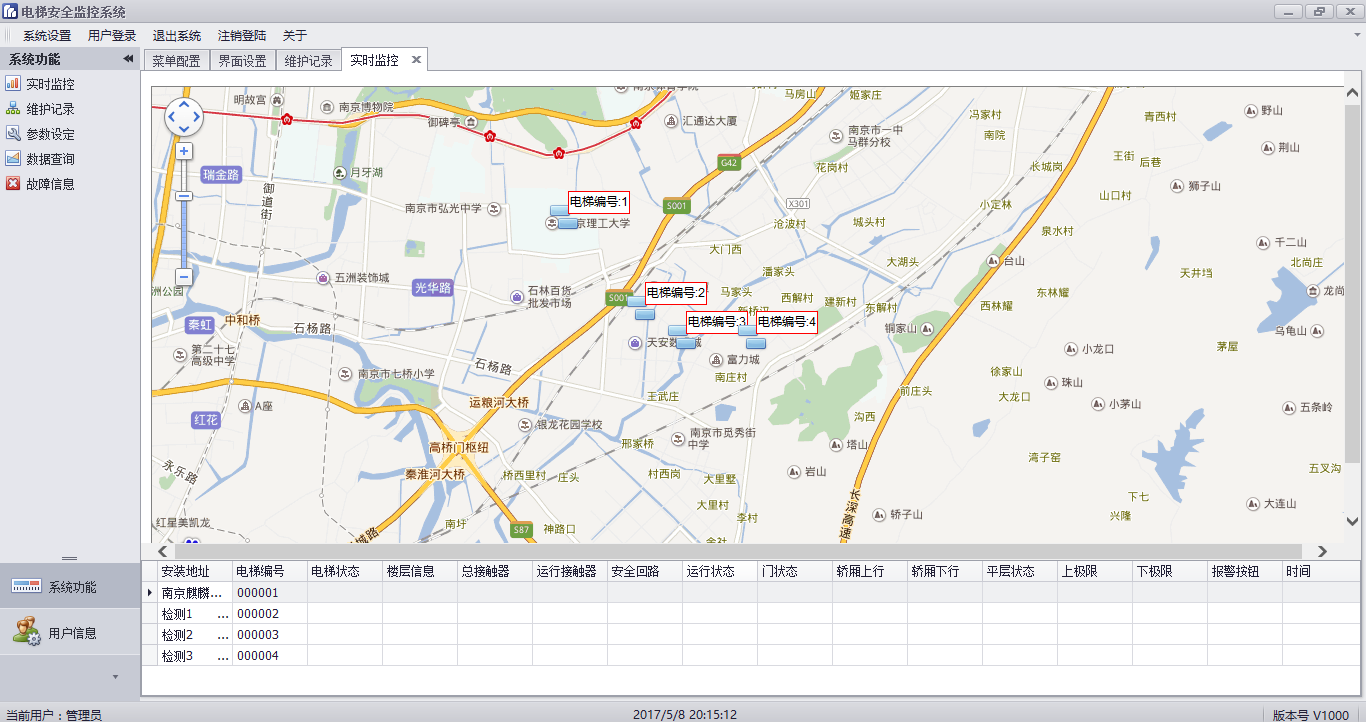Click the map zoom out minus button
The width and height of the screenshot is (1366, 722).
[x=184, y=277]
